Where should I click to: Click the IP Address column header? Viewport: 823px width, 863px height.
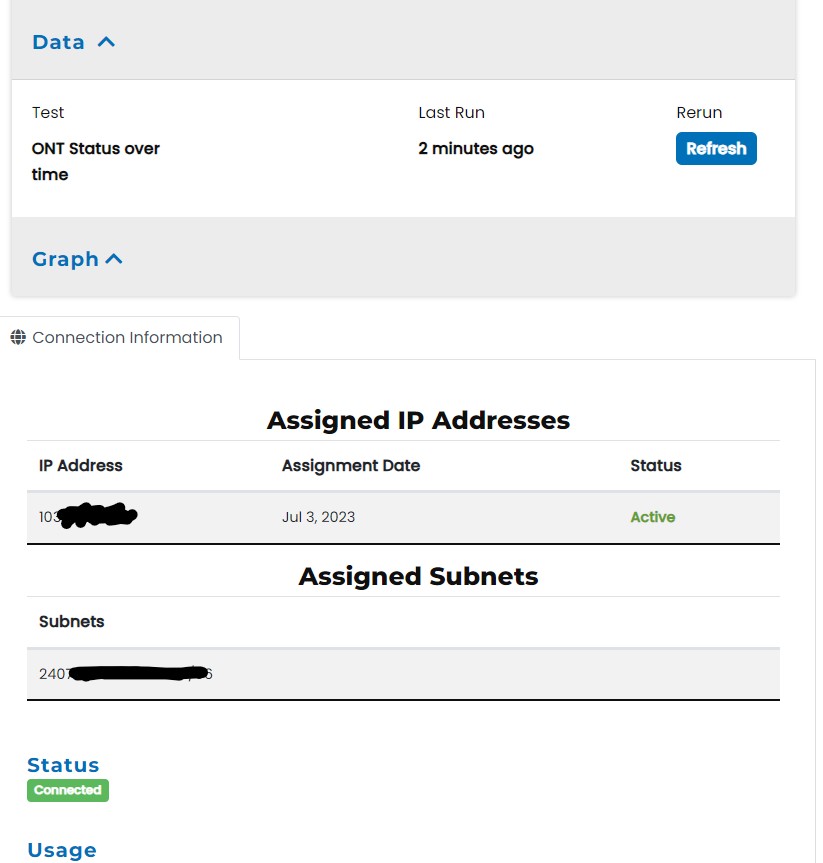click(x=80, y=466)
